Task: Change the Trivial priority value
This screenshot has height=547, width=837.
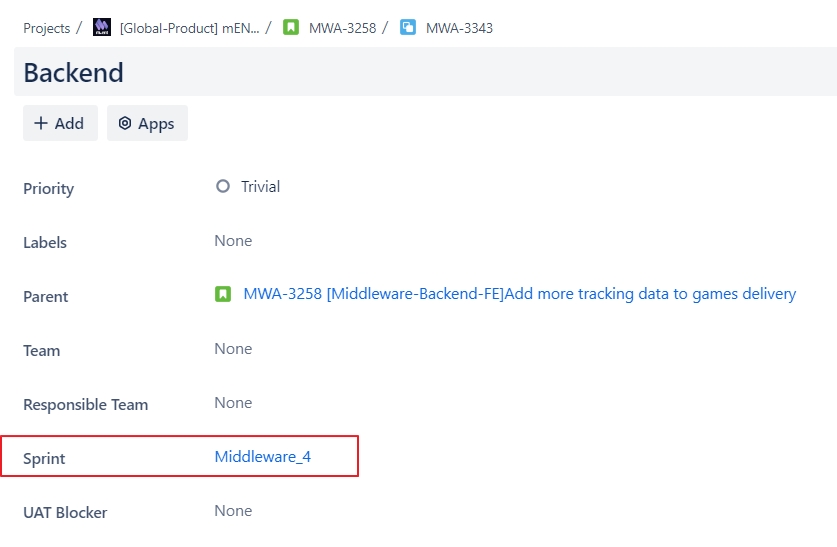Action: (260, 186)
